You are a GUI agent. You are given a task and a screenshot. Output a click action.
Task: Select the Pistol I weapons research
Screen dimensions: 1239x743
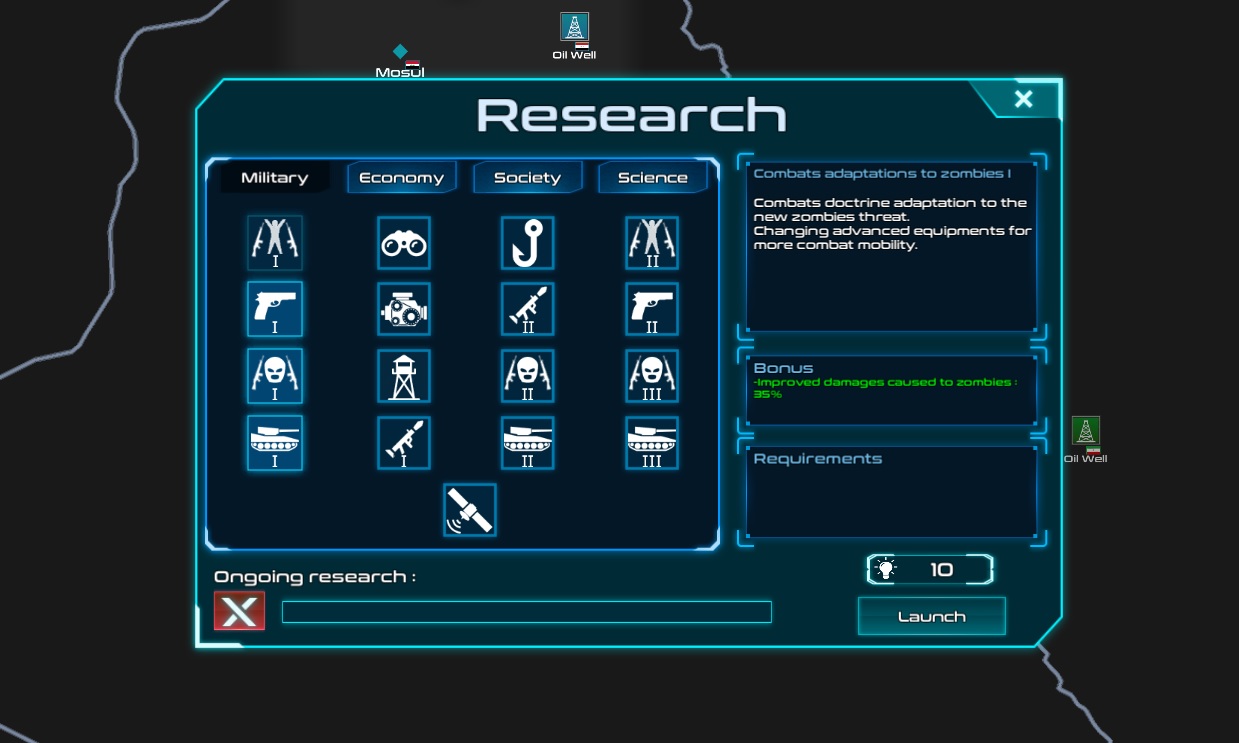275,309
